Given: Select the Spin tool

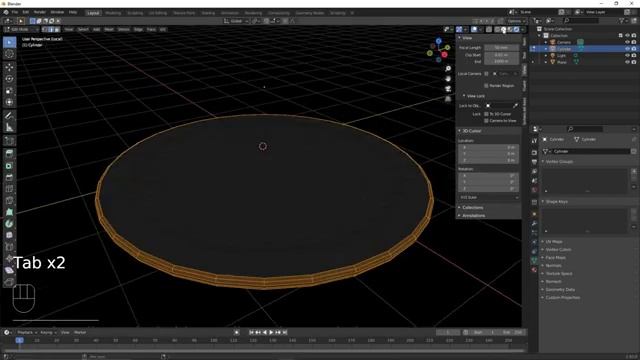Looking at the screenshot, I should (x=9, y=224).
